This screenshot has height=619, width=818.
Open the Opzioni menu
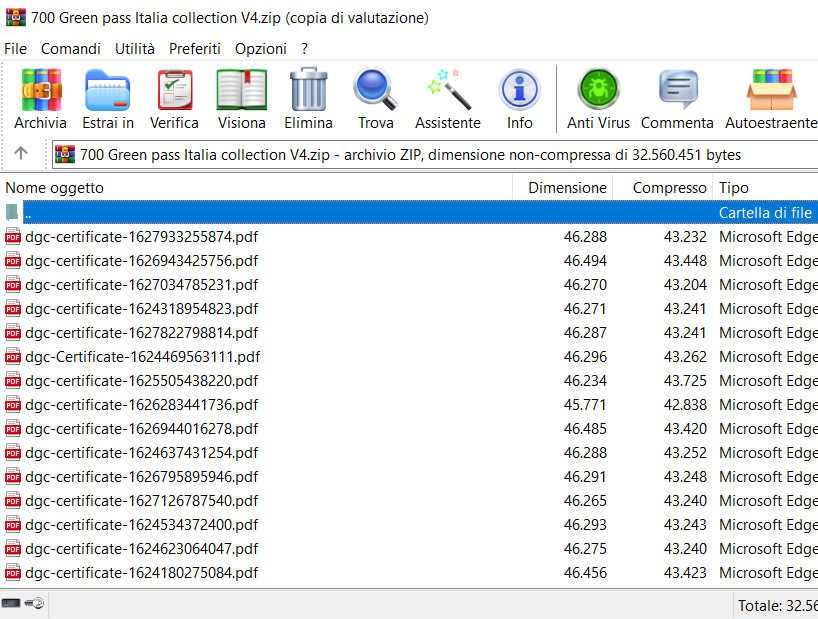tap(261, 48)
